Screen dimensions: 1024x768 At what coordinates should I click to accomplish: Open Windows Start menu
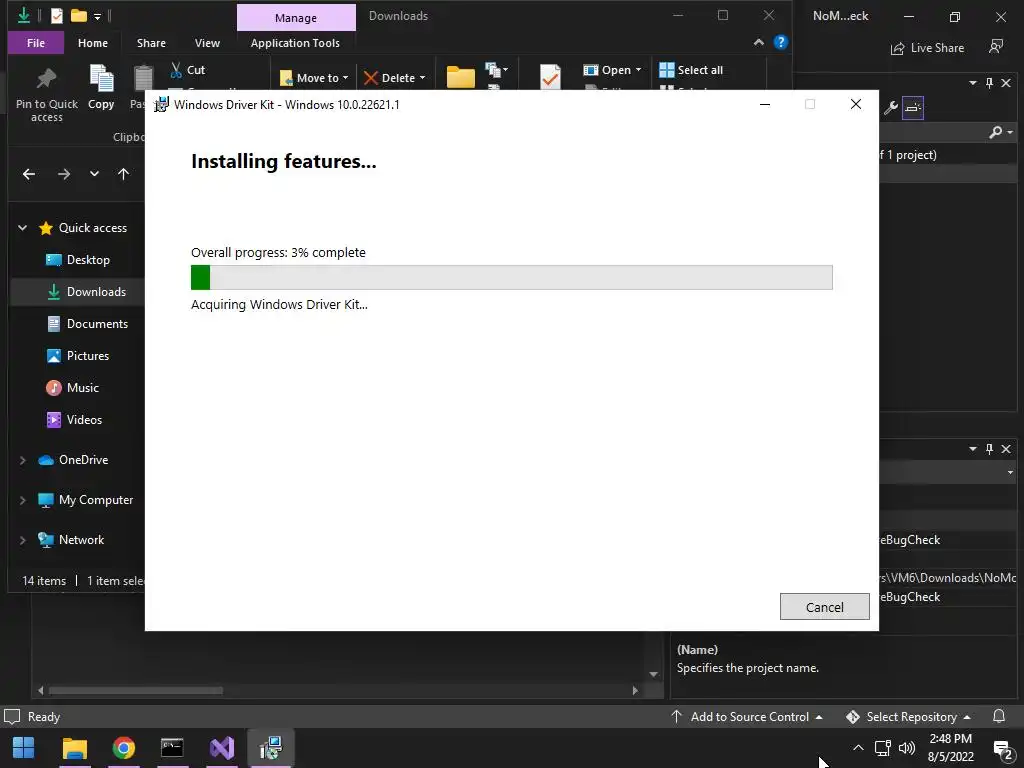click(x=24, y=748)
